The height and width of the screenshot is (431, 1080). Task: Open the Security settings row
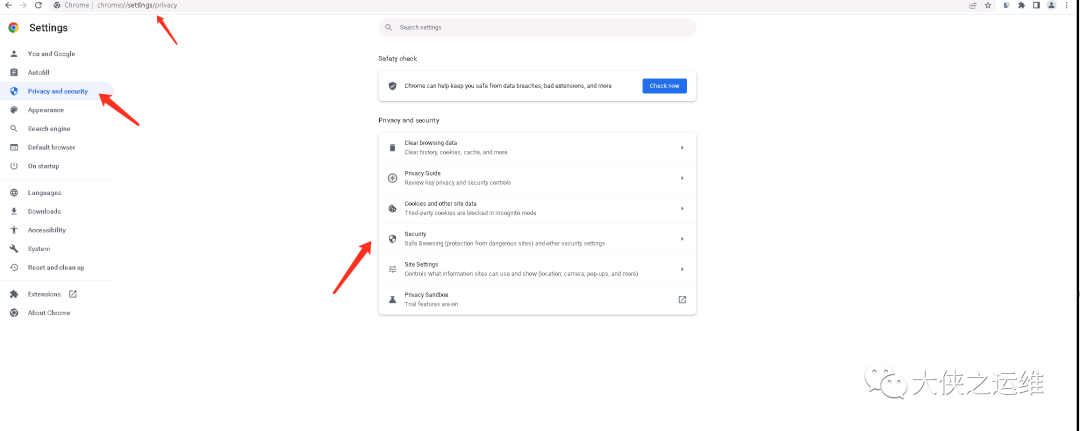click(x=537, y=238)
